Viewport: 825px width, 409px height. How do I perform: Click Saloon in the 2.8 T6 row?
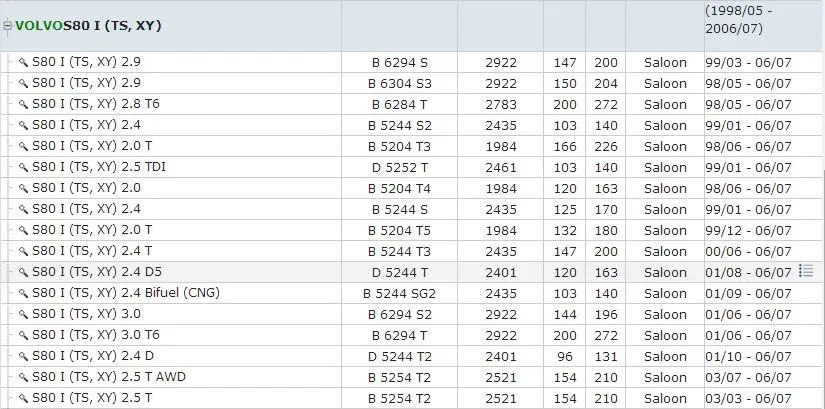tap(665, 105)
